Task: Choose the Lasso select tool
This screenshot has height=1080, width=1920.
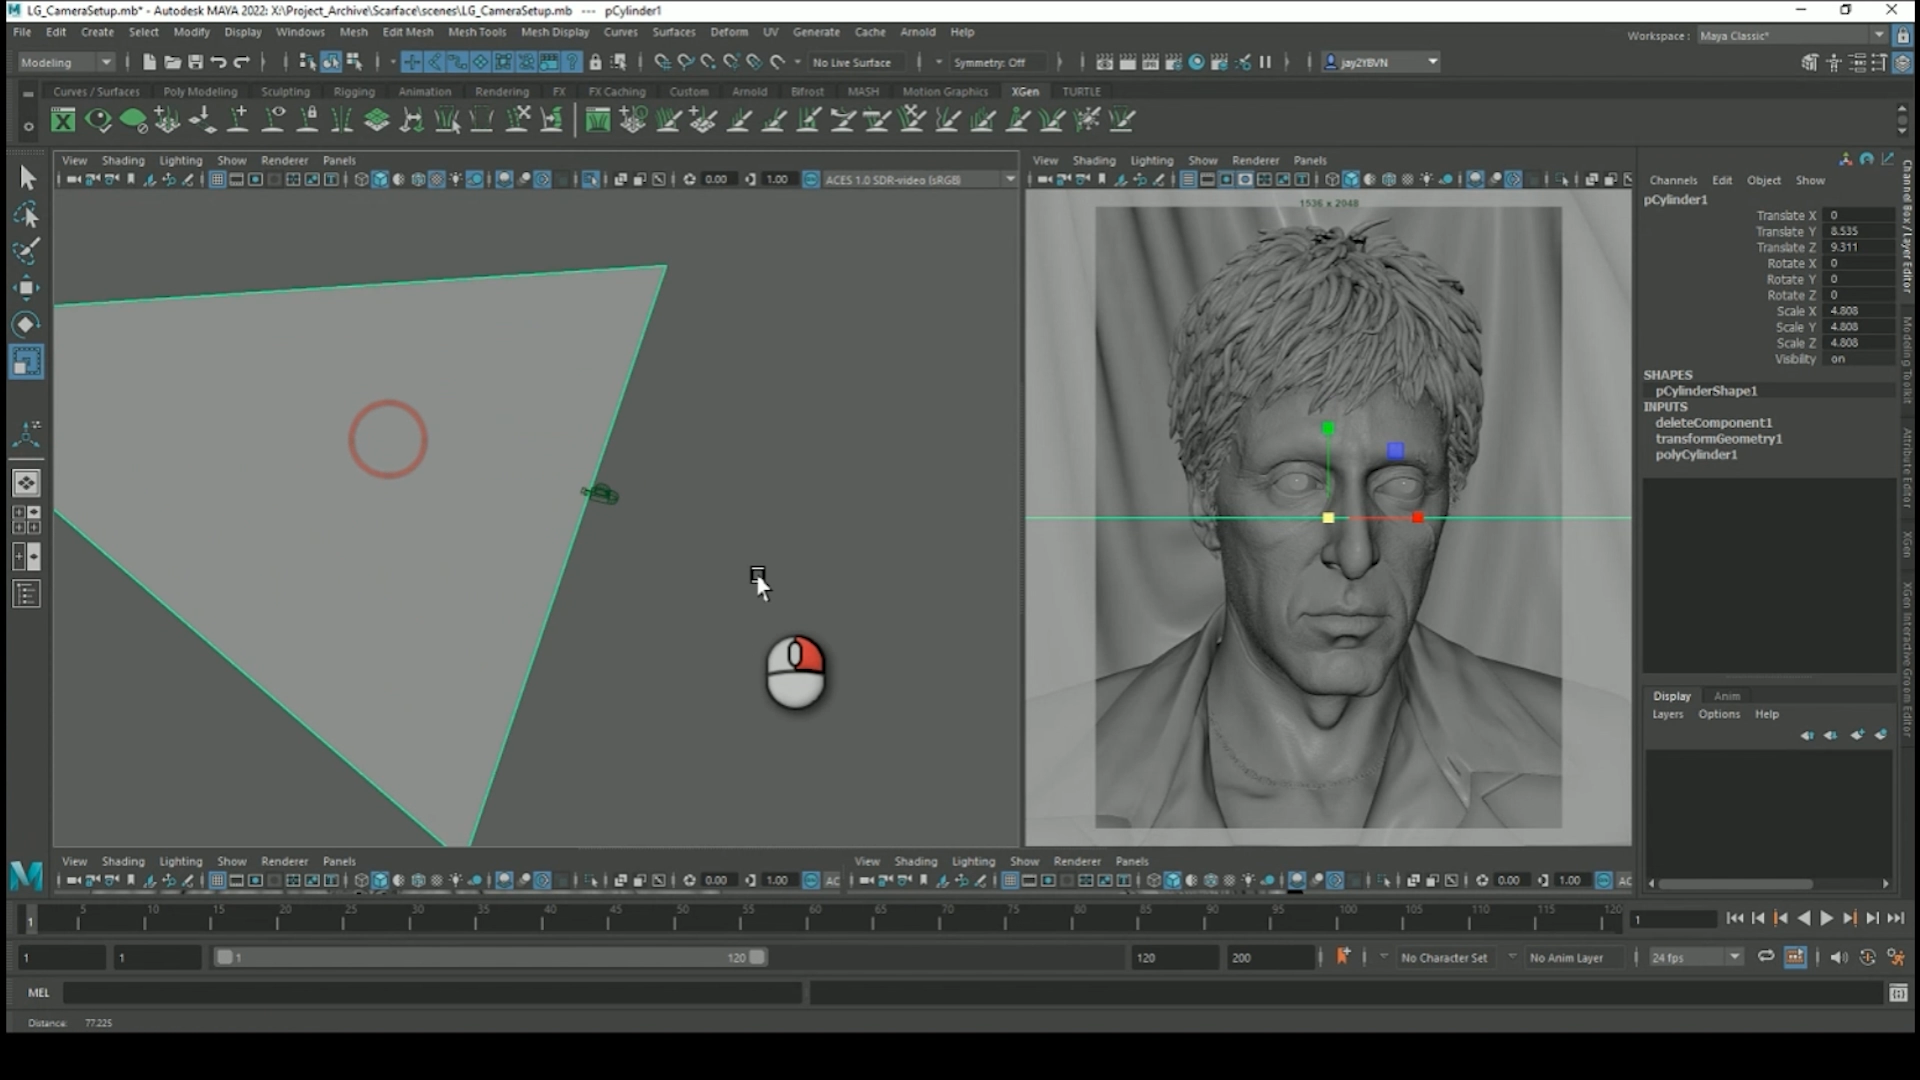Action: point(26,215)
